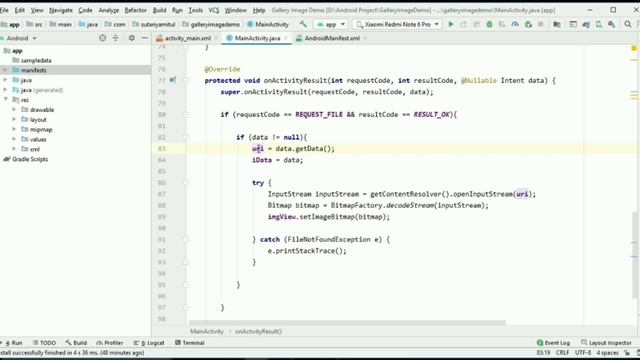Image resolution: width=640 pixels, height=360 pixels.
Task: Open the Xiaomi Redmi Note 6 Pro device dropdown
Action: click(x=398, y=24)
